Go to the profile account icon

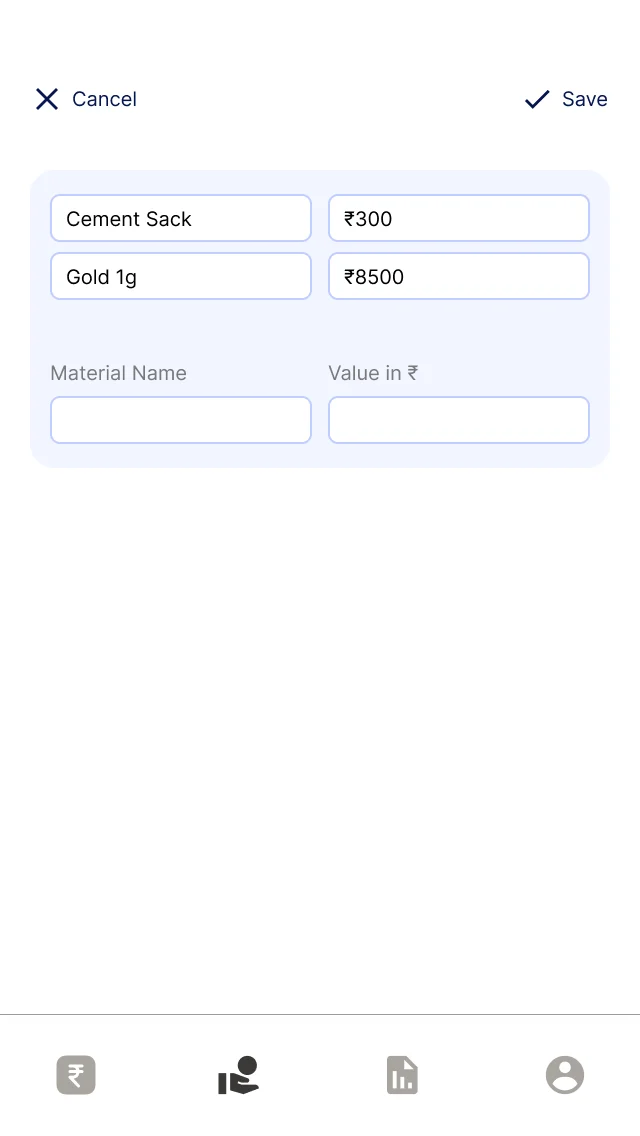tap(565, 1074)
